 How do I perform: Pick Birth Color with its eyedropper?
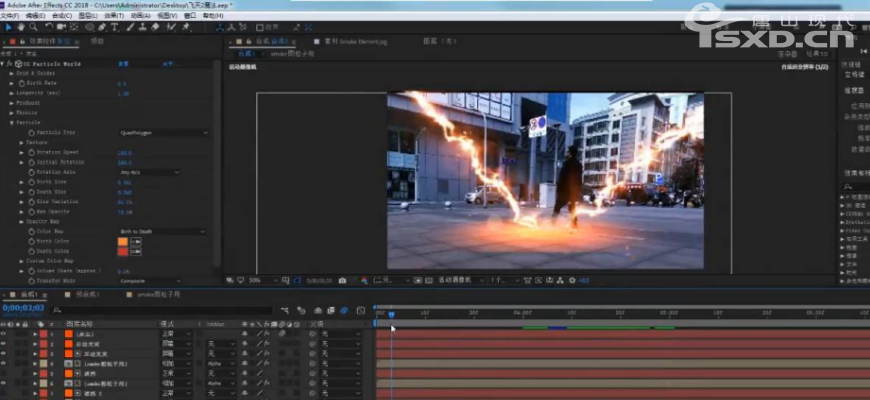coord(136,241)
